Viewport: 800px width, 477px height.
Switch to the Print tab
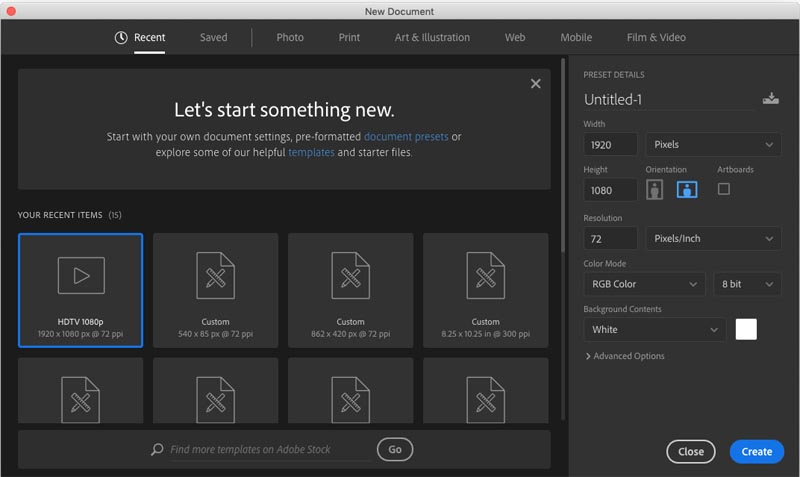click(x=349, y=37)
